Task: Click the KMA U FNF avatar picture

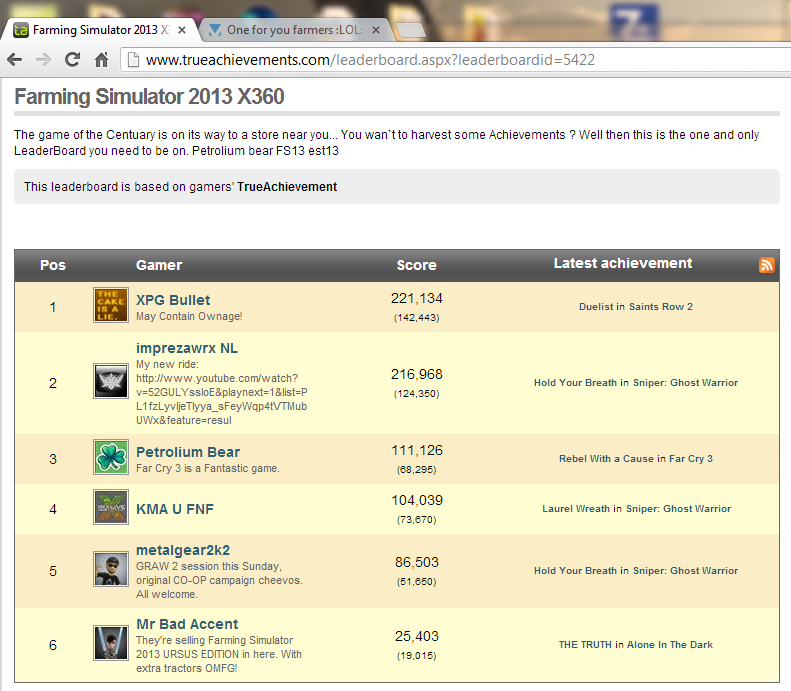Action: coord(110,508)
